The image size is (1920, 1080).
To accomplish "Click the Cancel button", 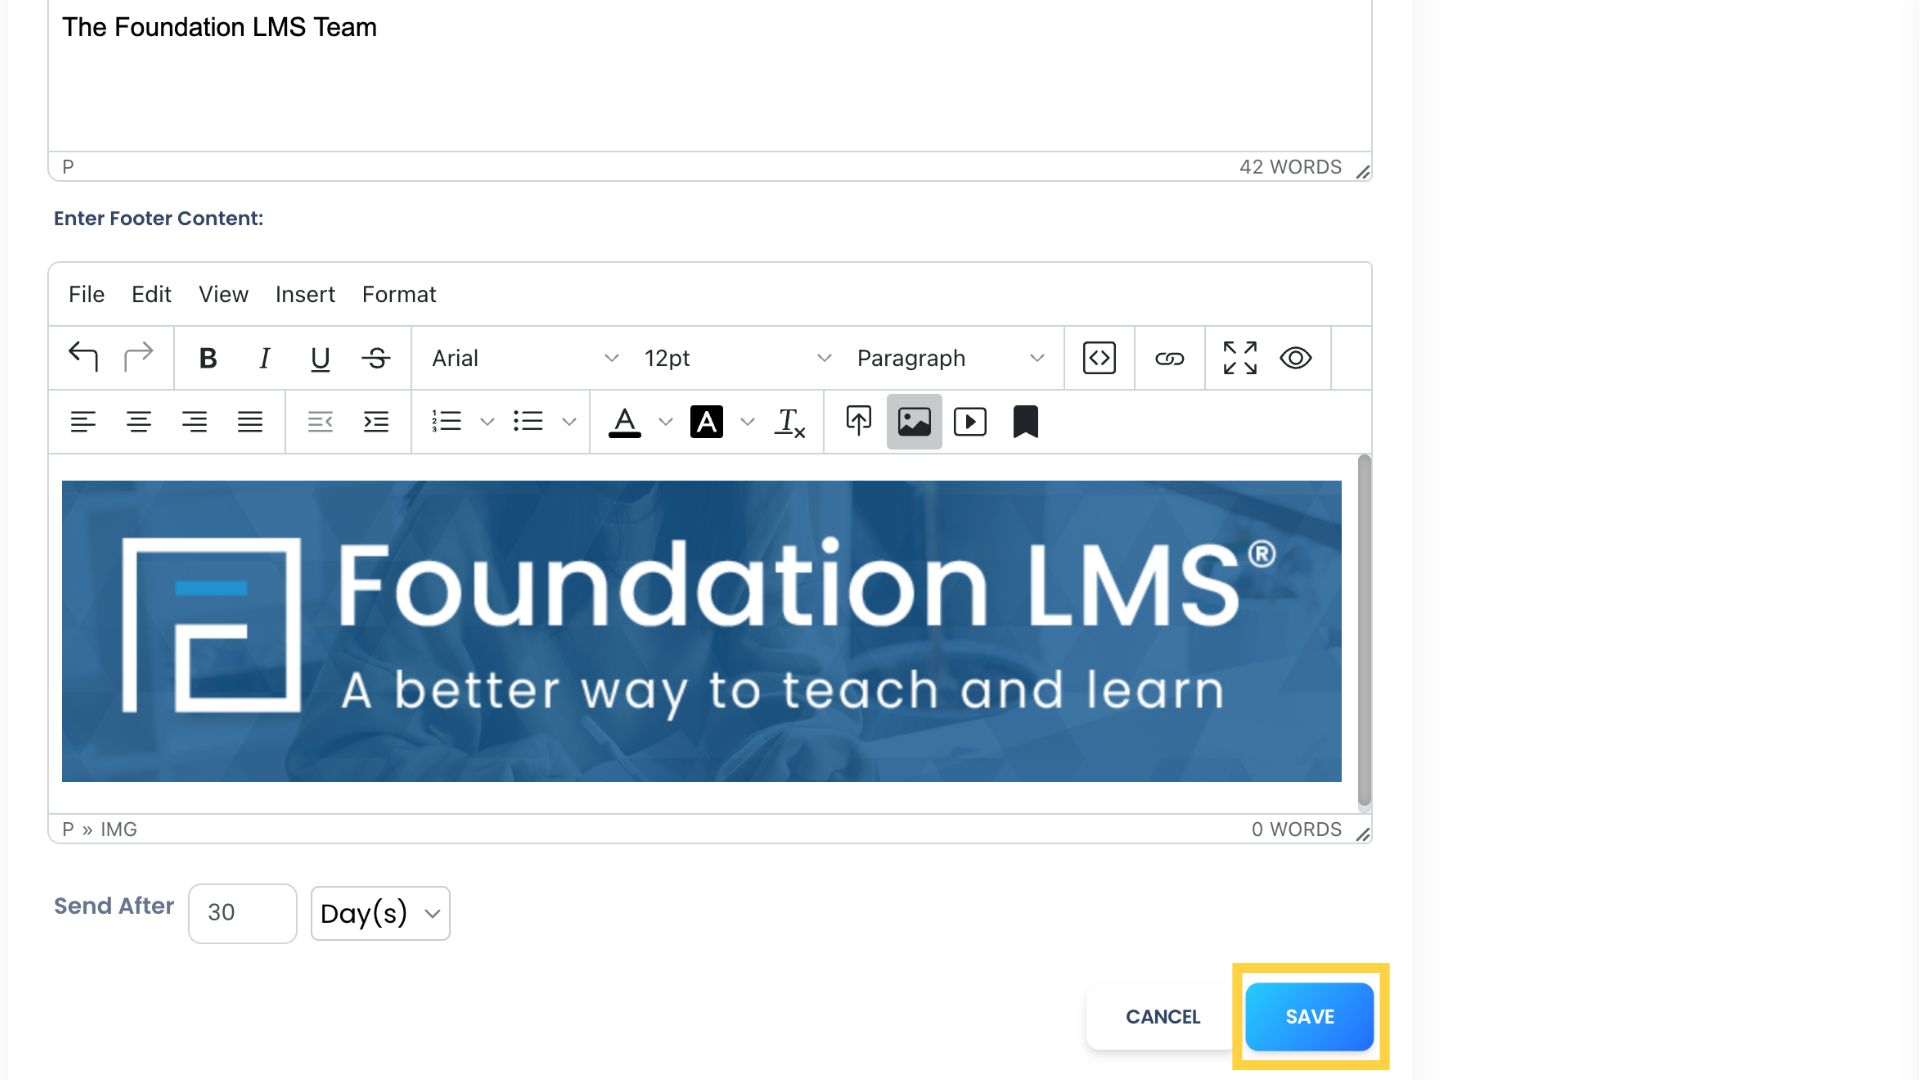I will (x=1163, y=1017).
